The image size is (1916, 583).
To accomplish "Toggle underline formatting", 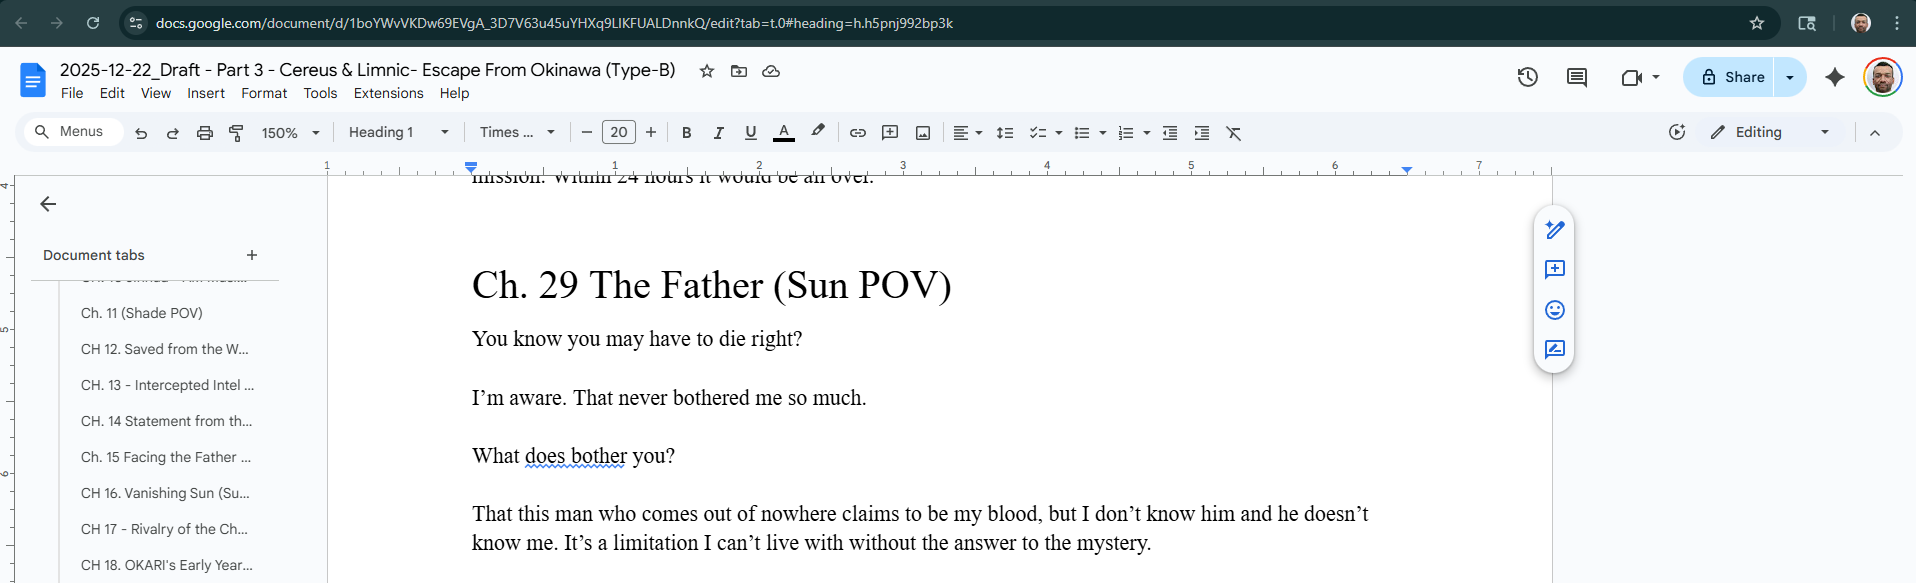I will point(750,133).
